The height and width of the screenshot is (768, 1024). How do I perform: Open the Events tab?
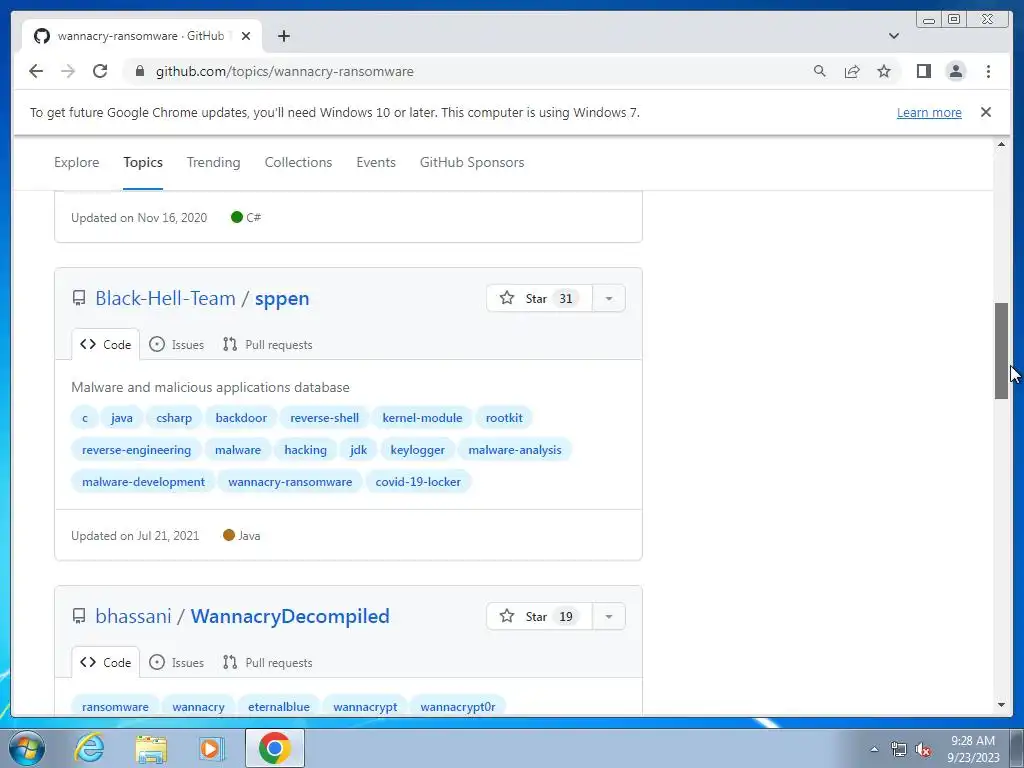(376, 163)
